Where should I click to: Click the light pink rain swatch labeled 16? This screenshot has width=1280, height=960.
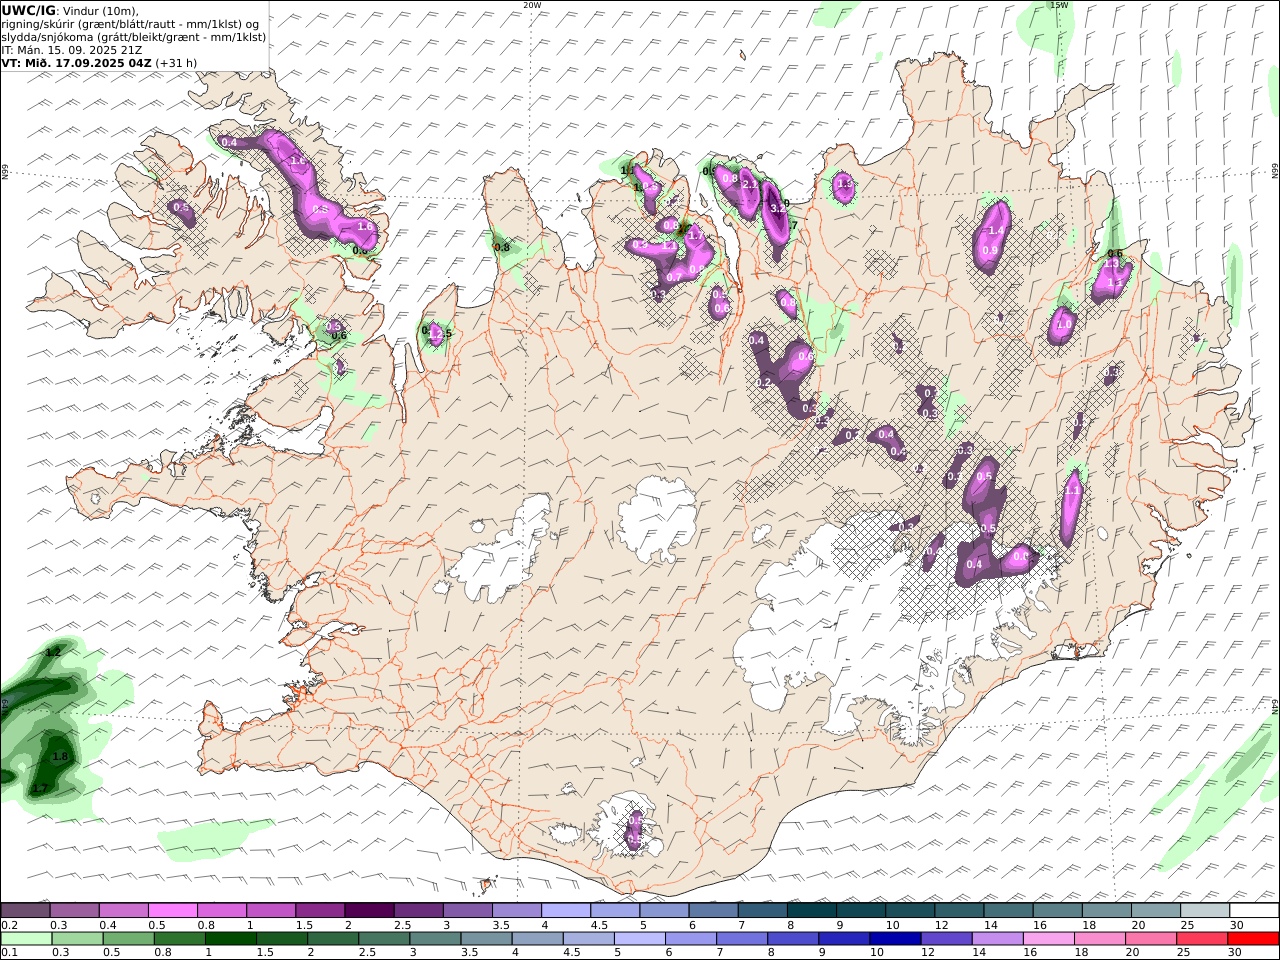(1047, 938)
